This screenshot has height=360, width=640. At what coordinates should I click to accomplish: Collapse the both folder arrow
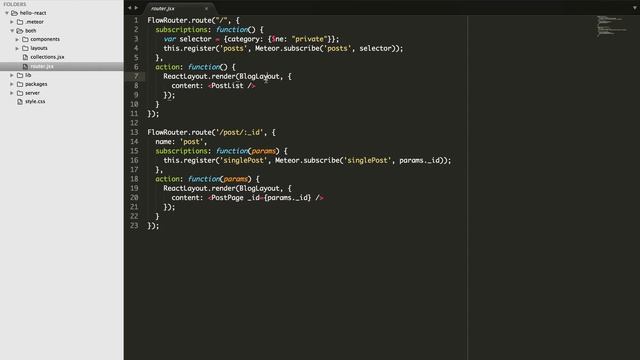pos(12,31)
